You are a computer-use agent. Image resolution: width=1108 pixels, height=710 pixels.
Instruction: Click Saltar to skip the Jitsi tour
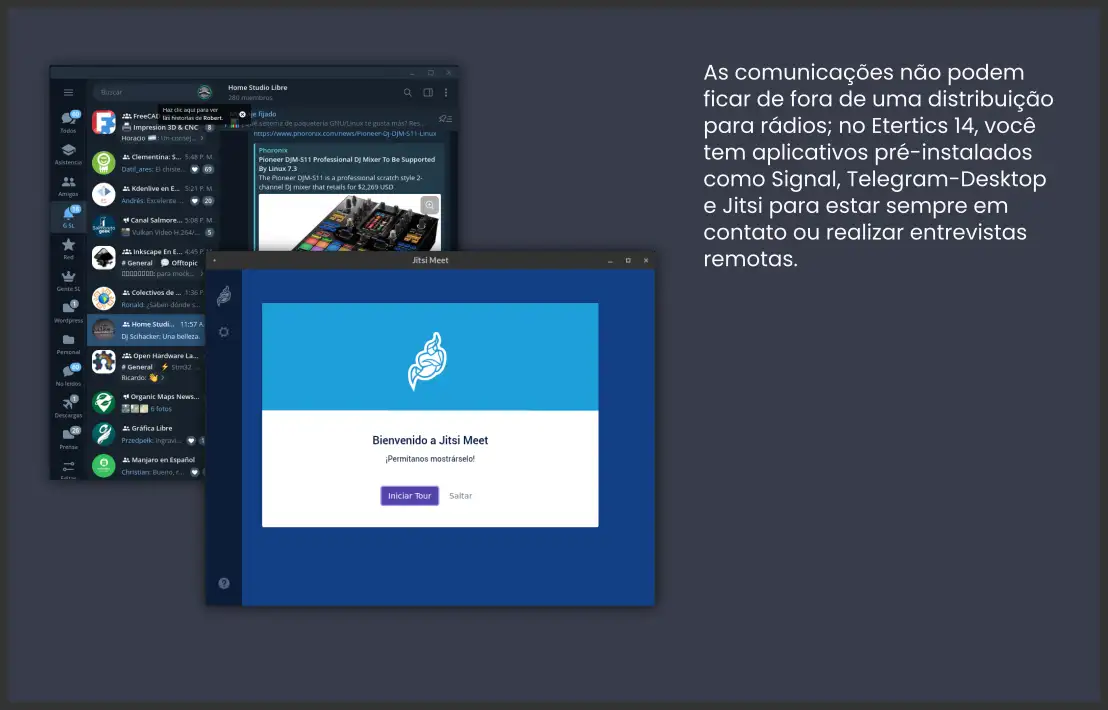coord(461,496)
